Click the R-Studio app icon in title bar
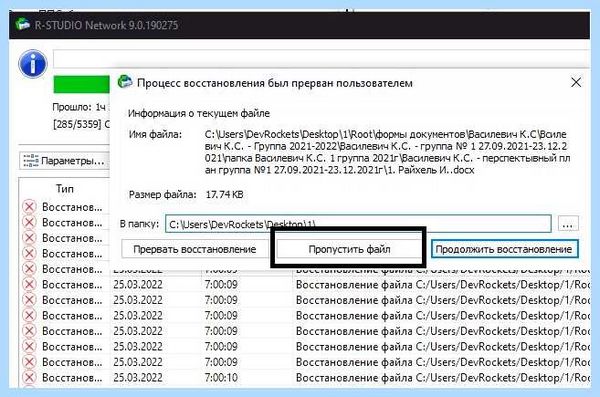This screenshot has width=600, height=397. point(23,24)
